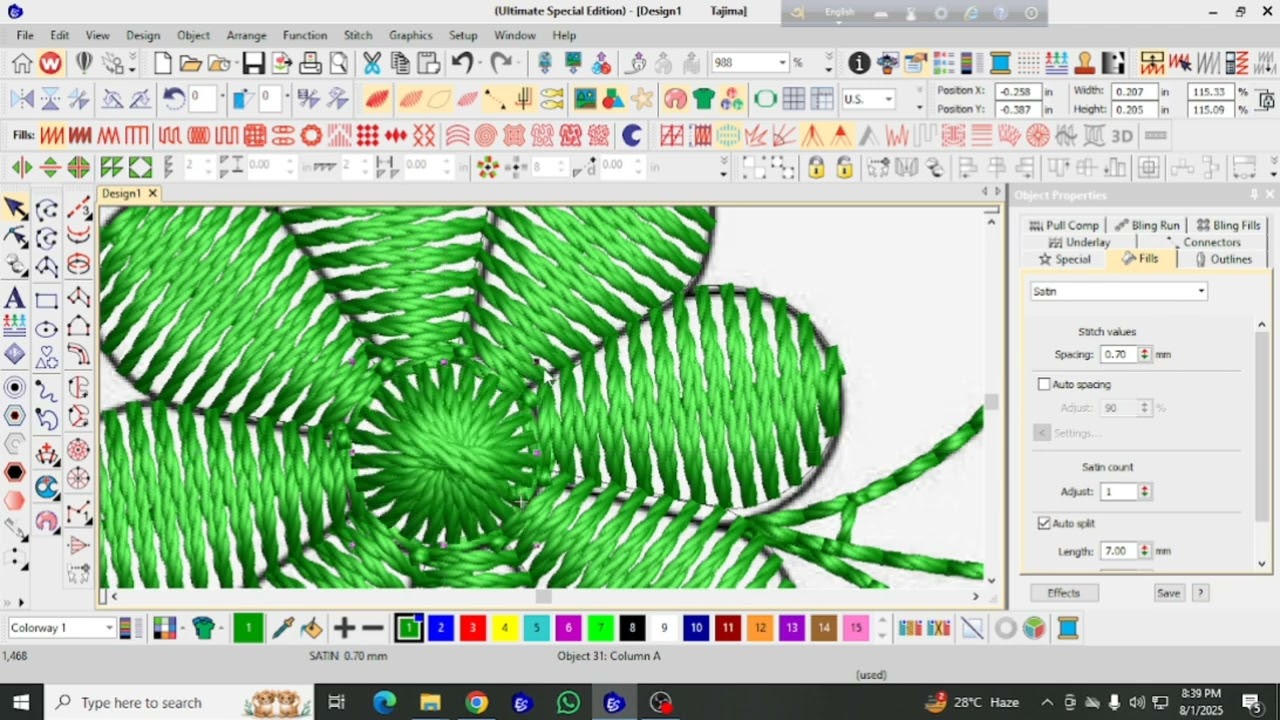The width and height of the screenshot is (1280, 720).
Task: Enable the Auto spacing checkbox
Action: [1044, 384]
